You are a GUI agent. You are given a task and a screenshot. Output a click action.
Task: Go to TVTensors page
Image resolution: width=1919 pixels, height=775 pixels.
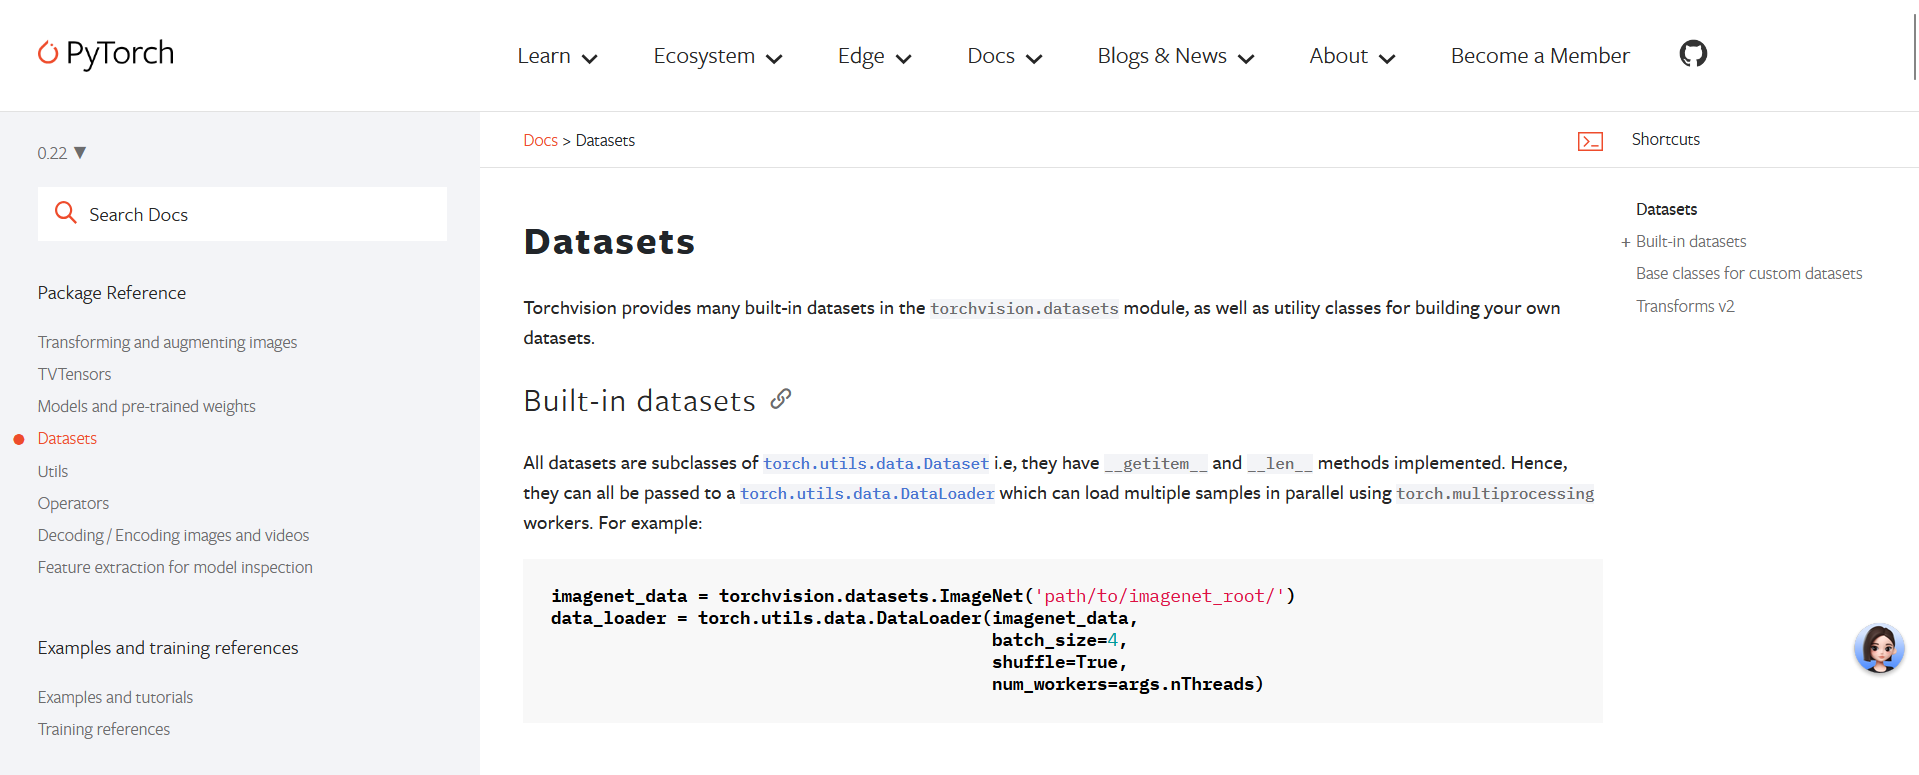point(74,374)
